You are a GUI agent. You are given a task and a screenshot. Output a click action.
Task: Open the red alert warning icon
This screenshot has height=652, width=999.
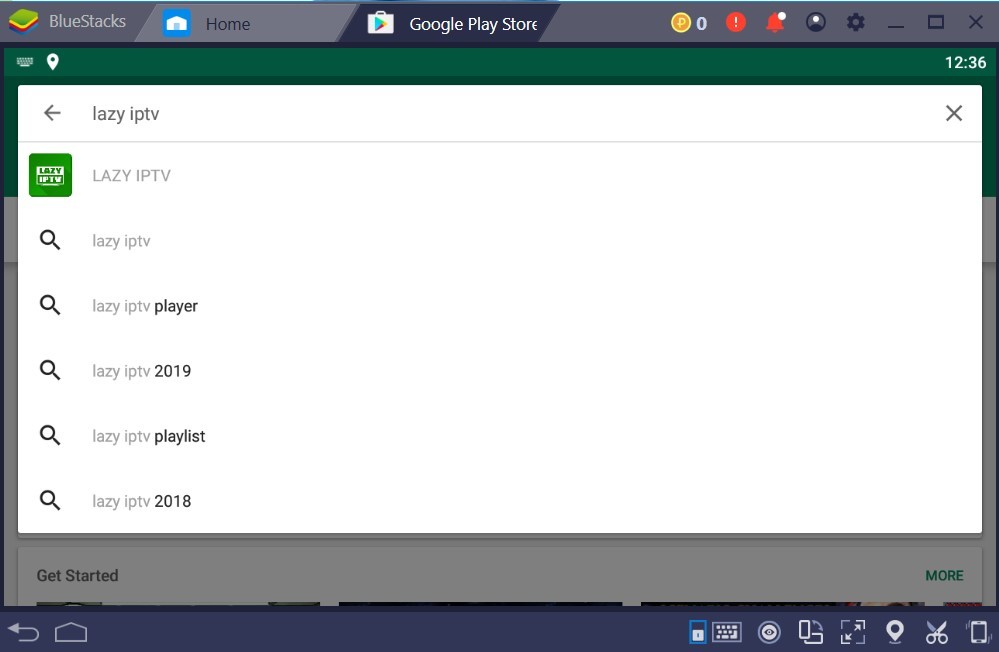(x=736, y=23)
